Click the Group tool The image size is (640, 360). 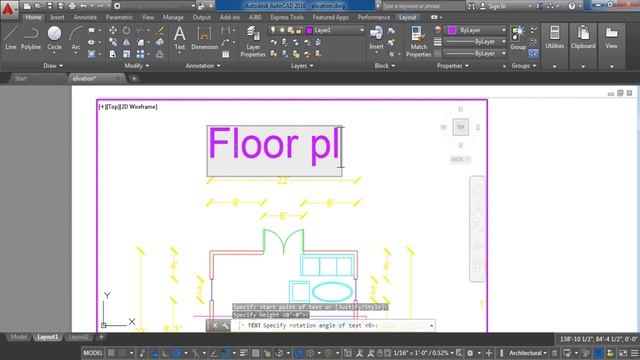click(x=518, y=38)
